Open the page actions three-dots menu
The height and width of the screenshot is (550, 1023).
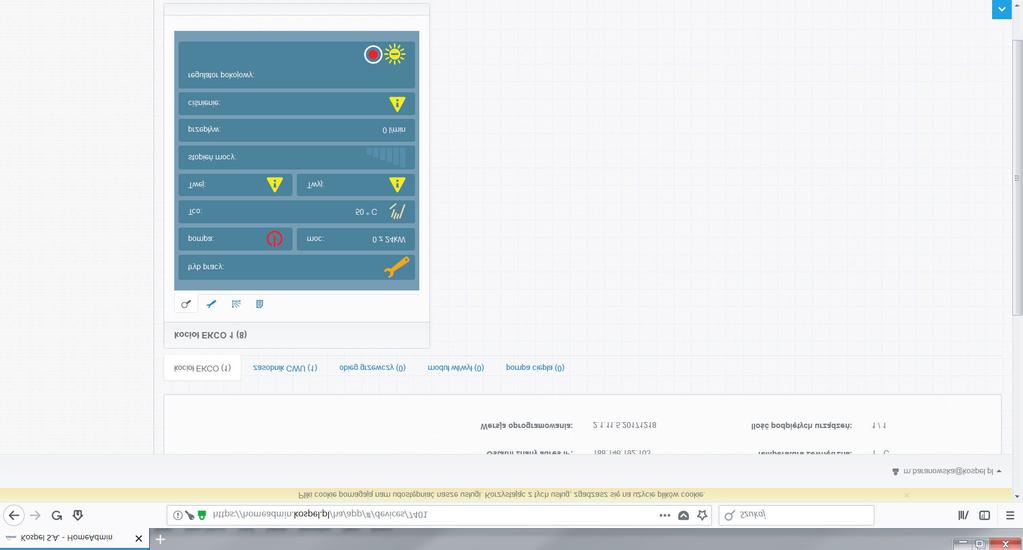pos(665,515)
